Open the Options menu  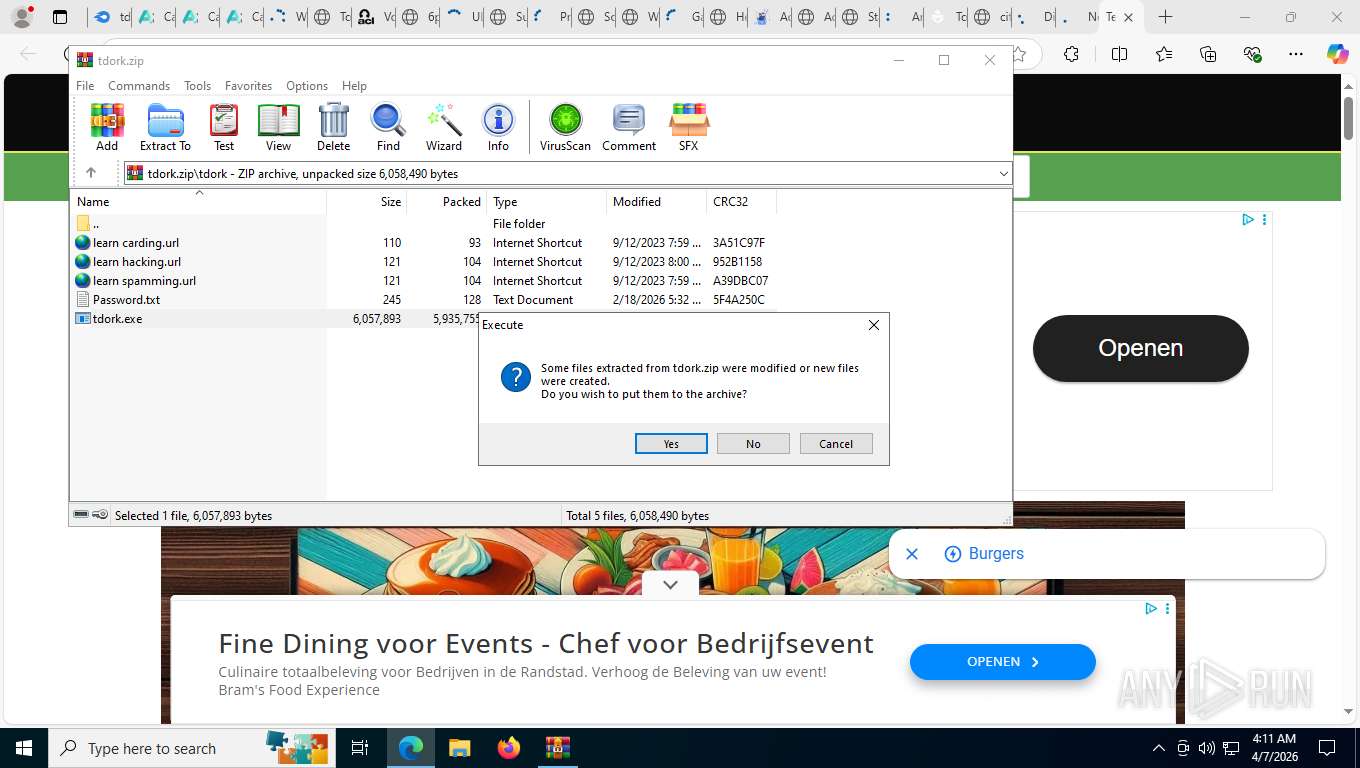[x=307, y=86]
